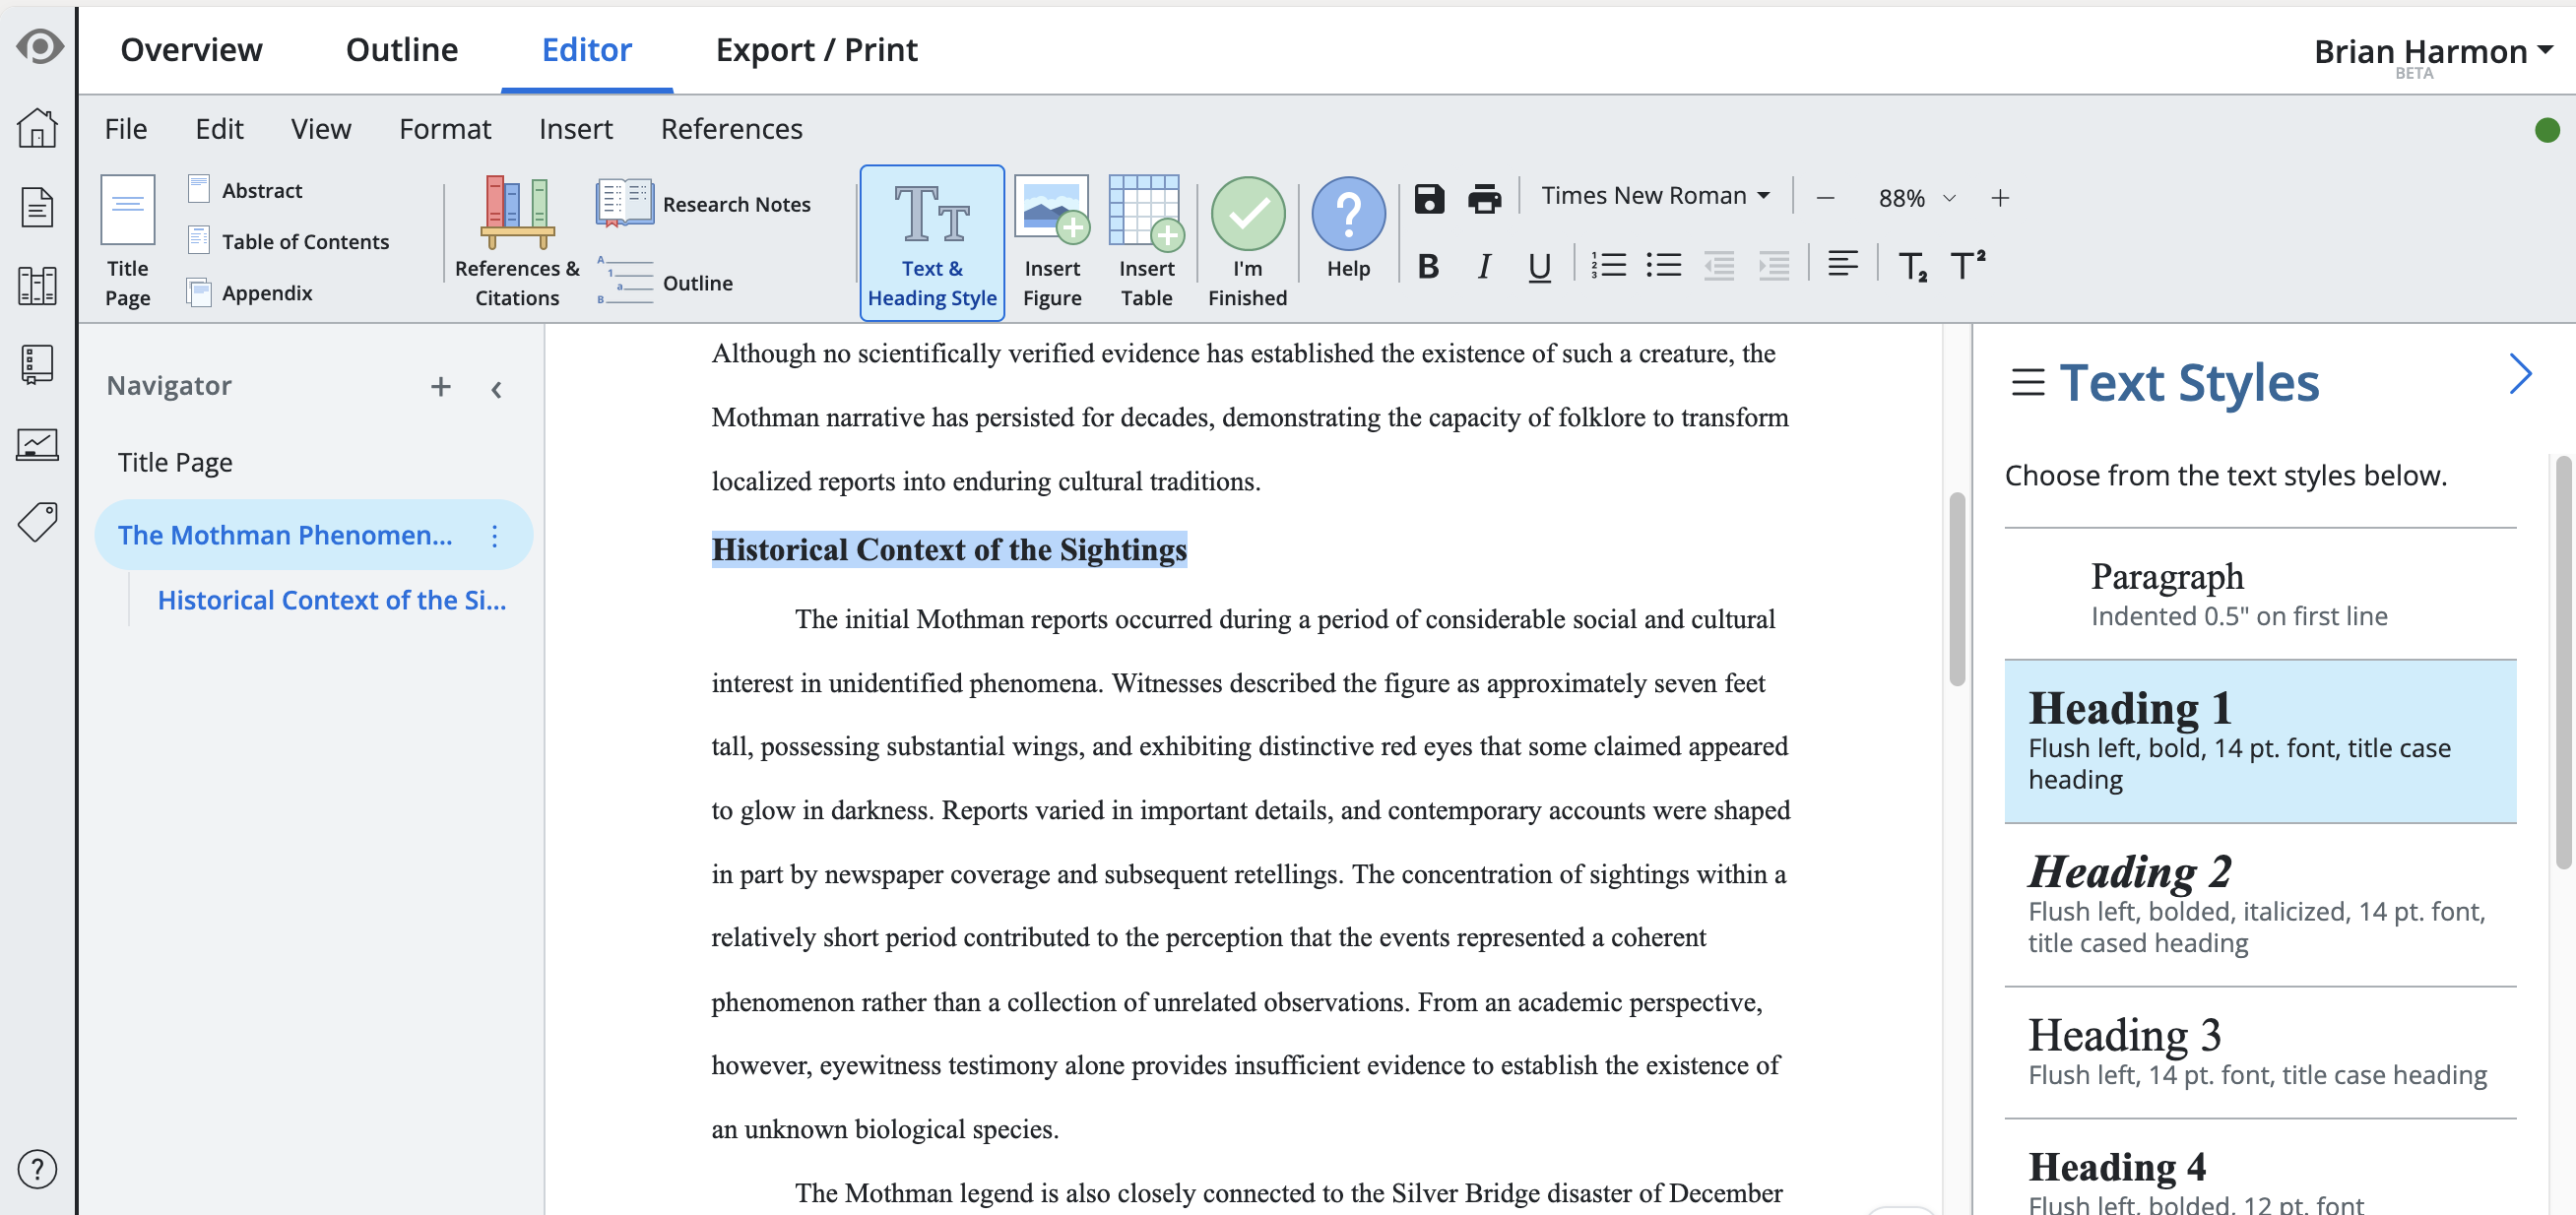Toggle numbered list
The width and height of the screenshot is (2576, 1215).
pos(1608,265)
